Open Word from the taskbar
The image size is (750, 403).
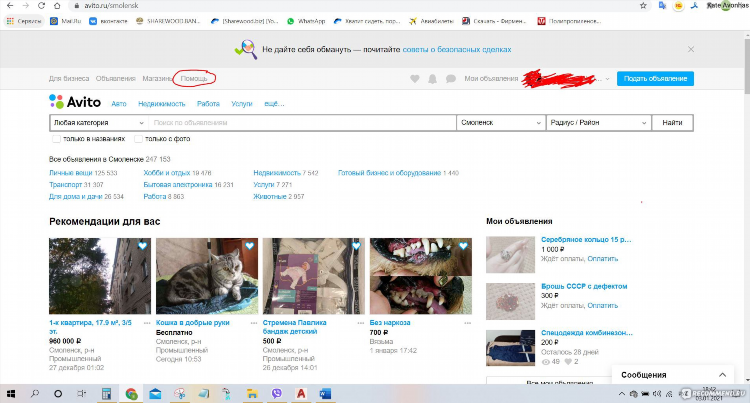coord(325,394)
